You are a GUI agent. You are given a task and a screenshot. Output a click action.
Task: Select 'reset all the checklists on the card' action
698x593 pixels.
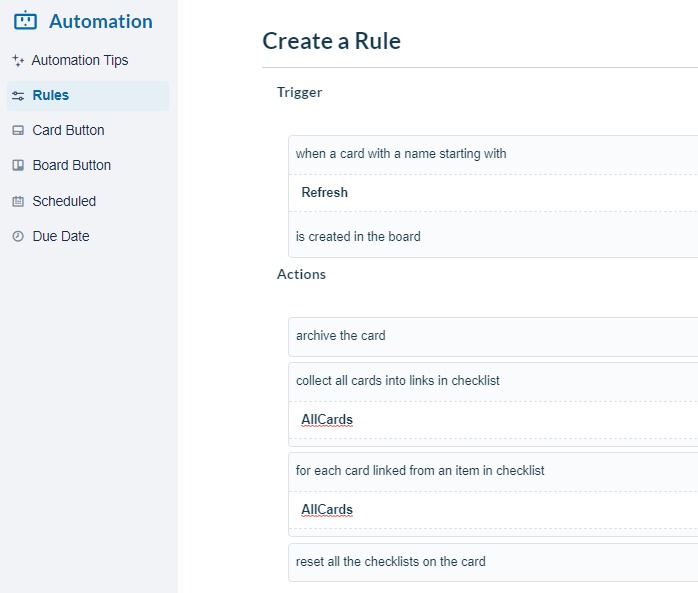493,562
